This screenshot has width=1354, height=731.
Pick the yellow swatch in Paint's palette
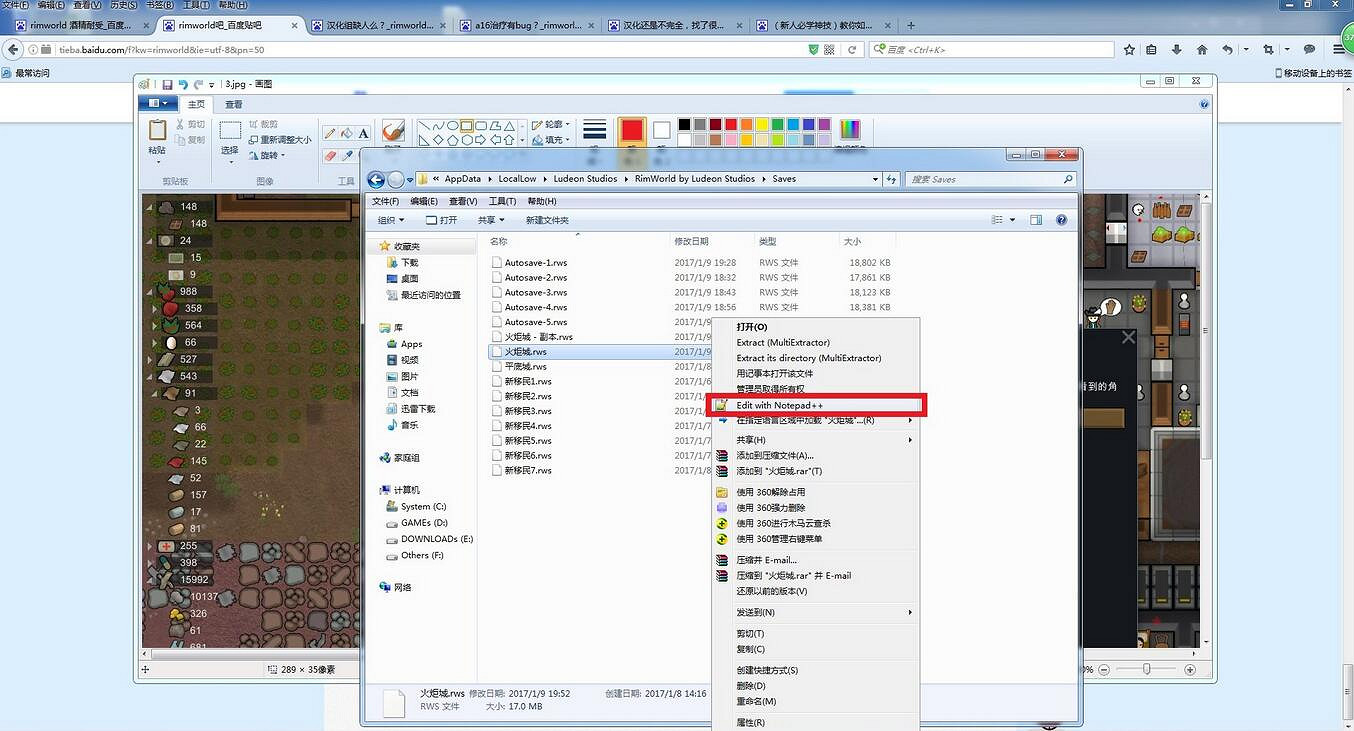762,125
